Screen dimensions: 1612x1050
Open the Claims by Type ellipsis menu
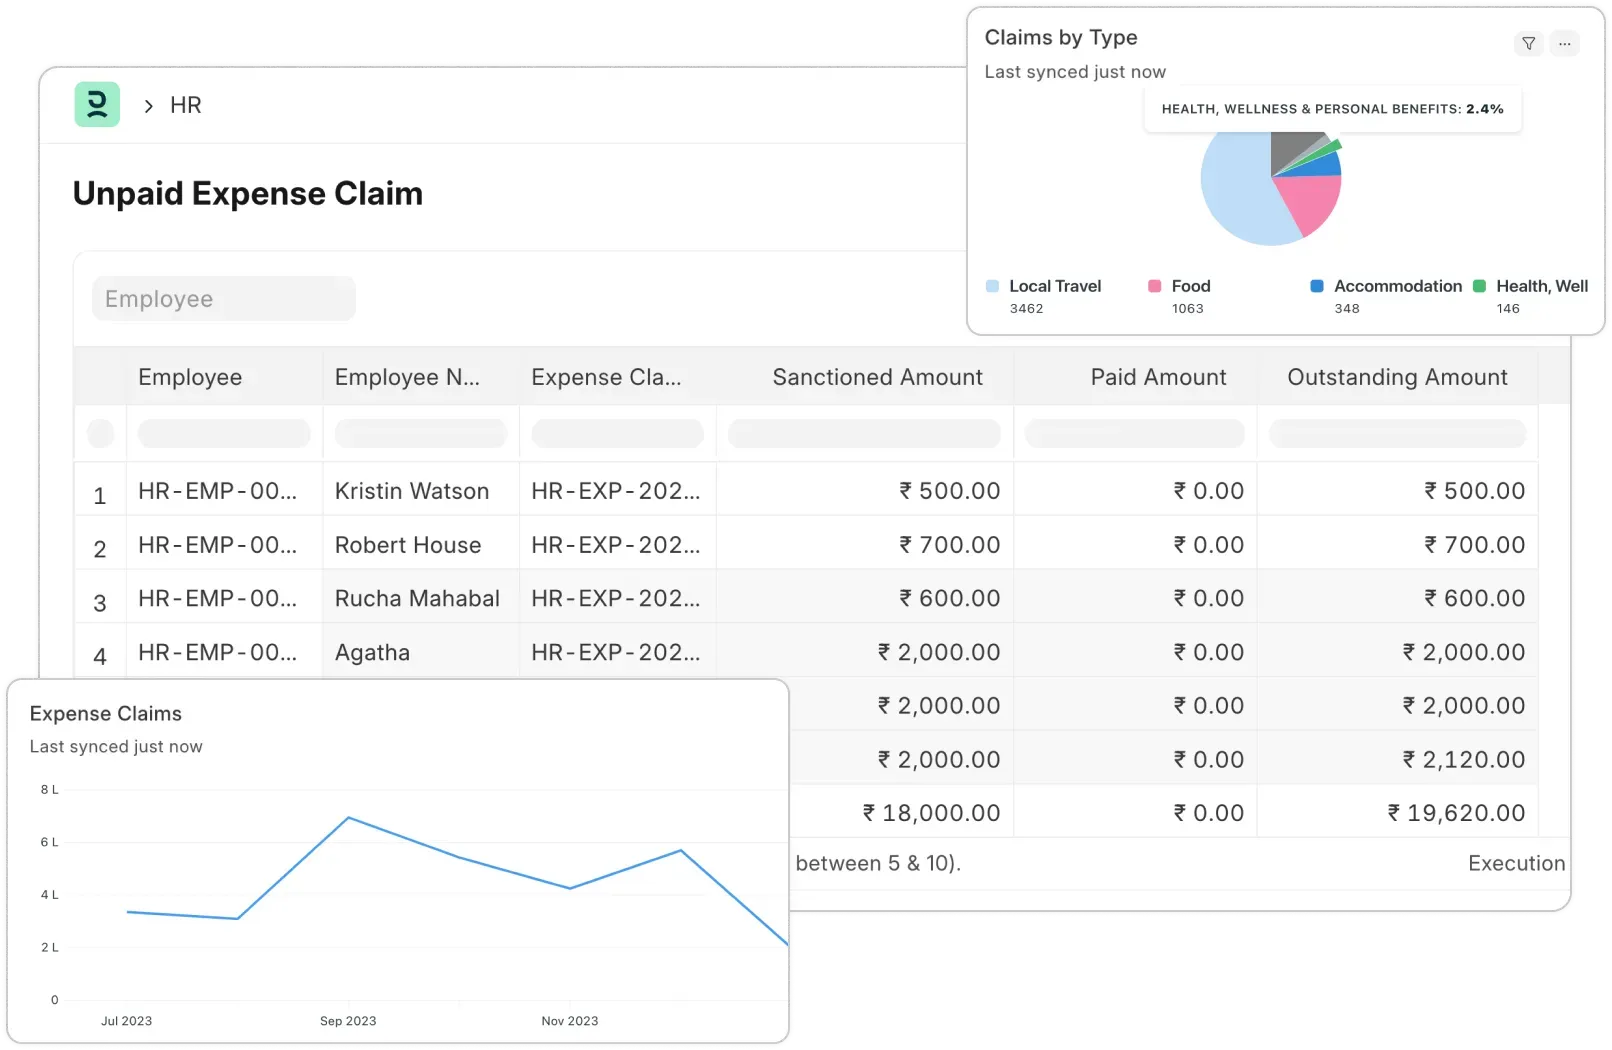pyautogui.click(x=1565, y=44)
